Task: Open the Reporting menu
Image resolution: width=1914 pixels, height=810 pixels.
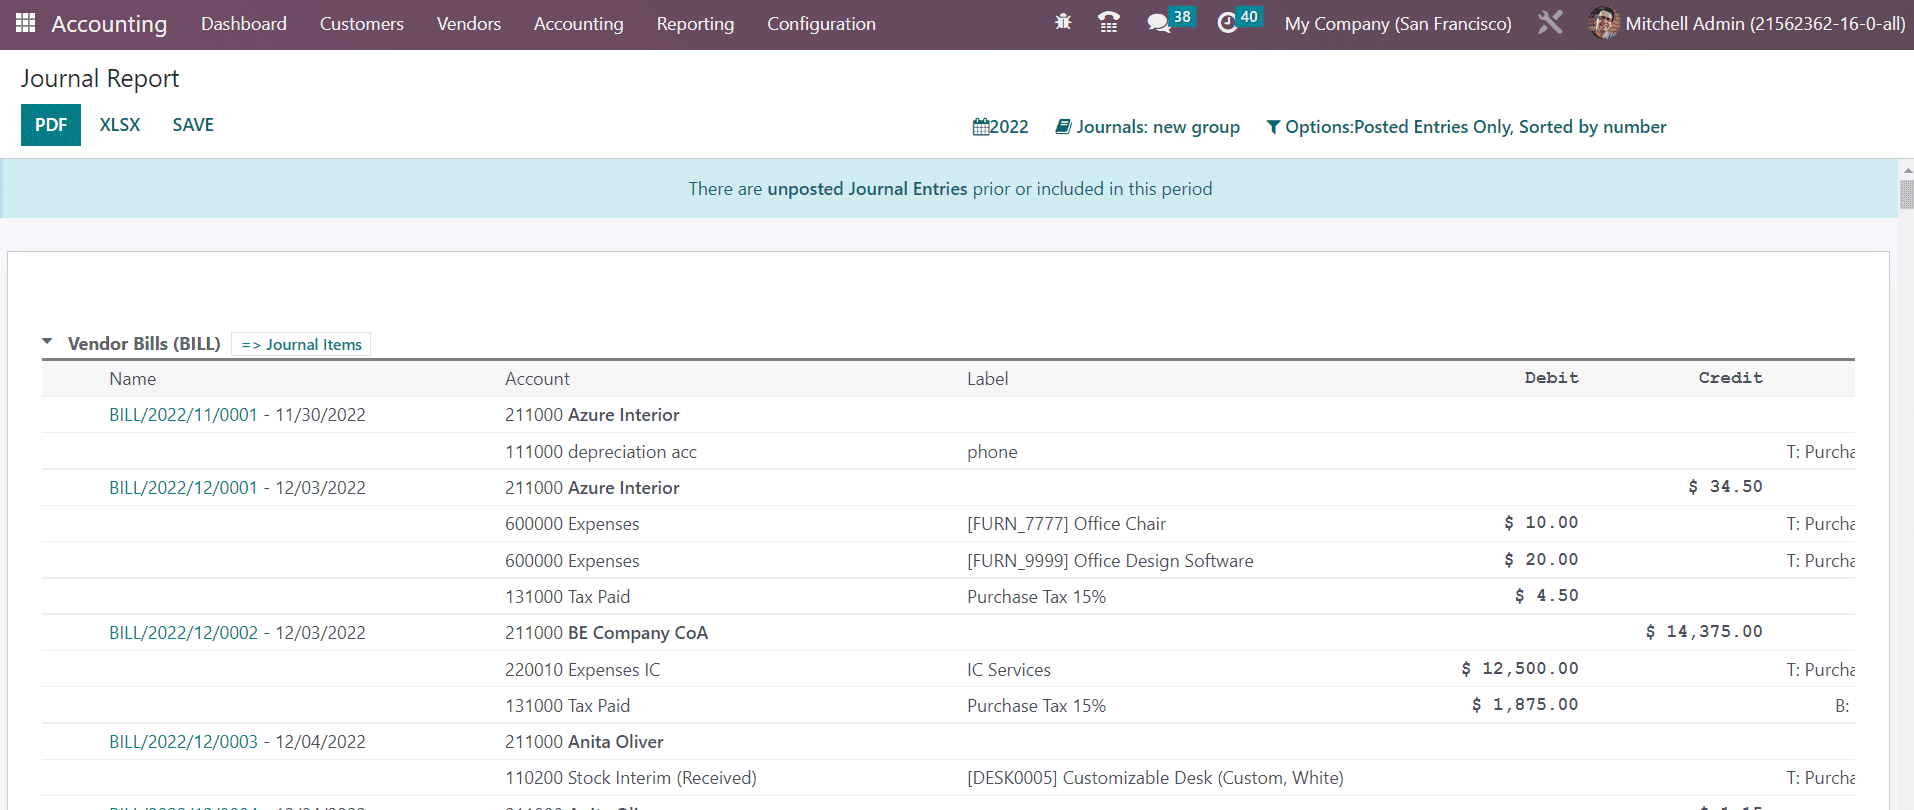Action: click(695, 24)
